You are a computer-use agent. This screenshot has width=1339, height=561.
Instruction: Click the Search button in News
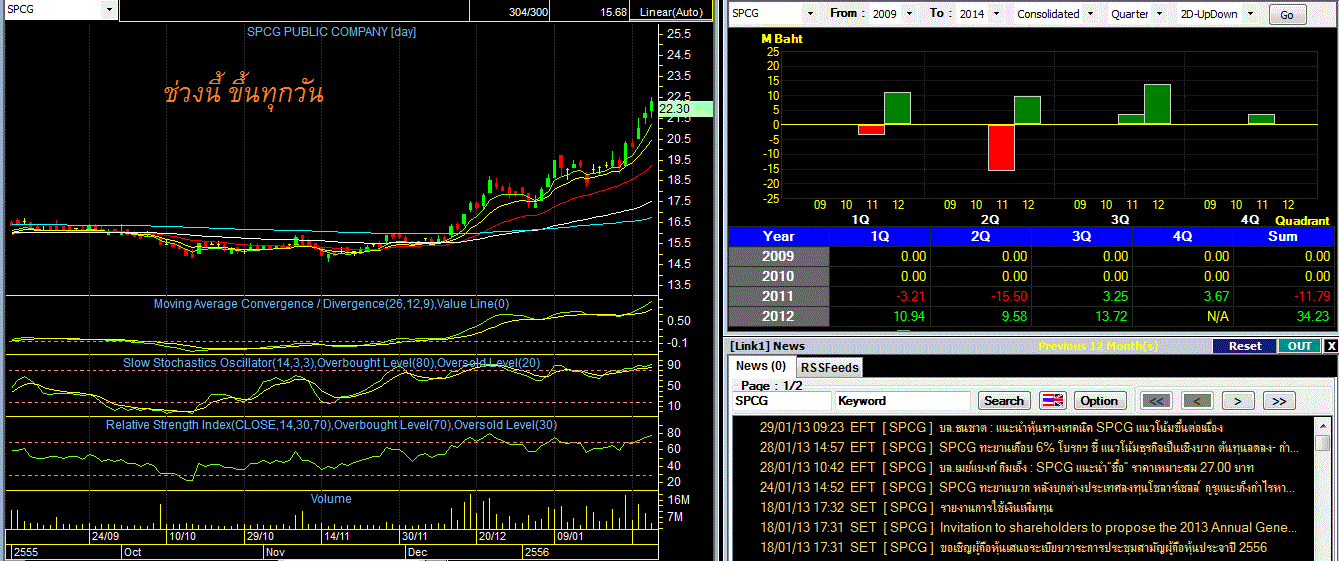(x=1004, y=400)
